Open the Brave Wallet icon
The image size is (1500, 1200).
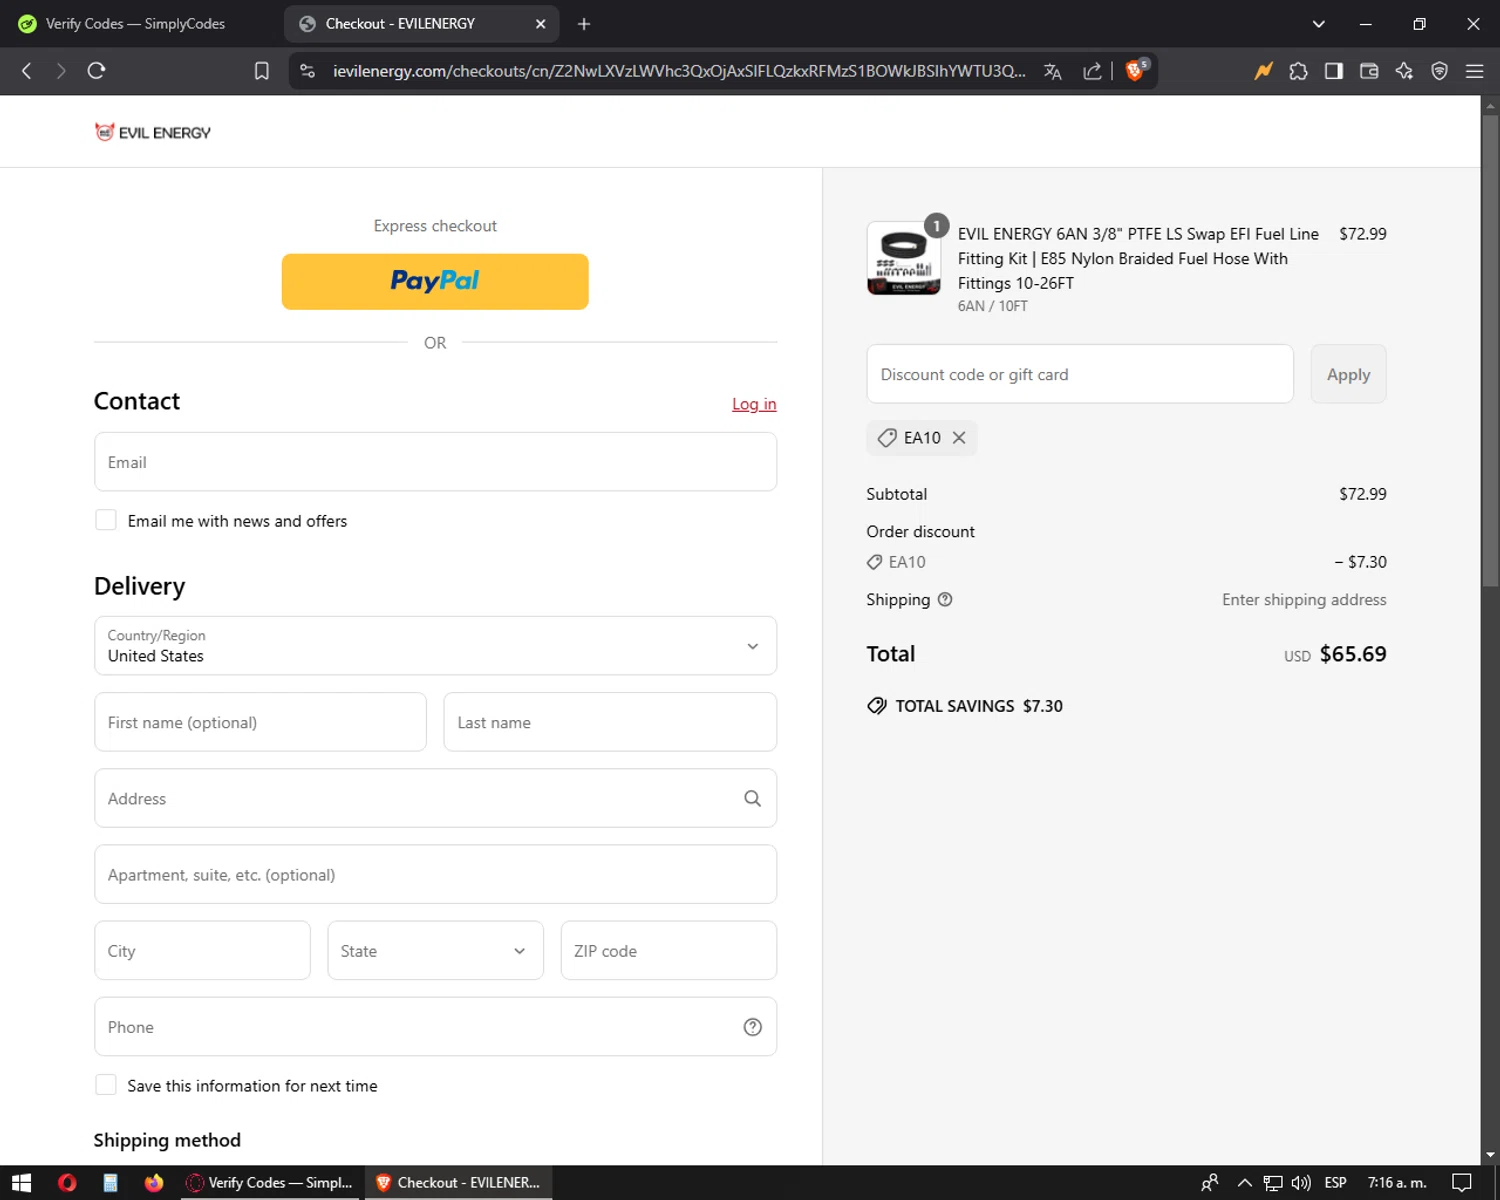coord(1369,71)
